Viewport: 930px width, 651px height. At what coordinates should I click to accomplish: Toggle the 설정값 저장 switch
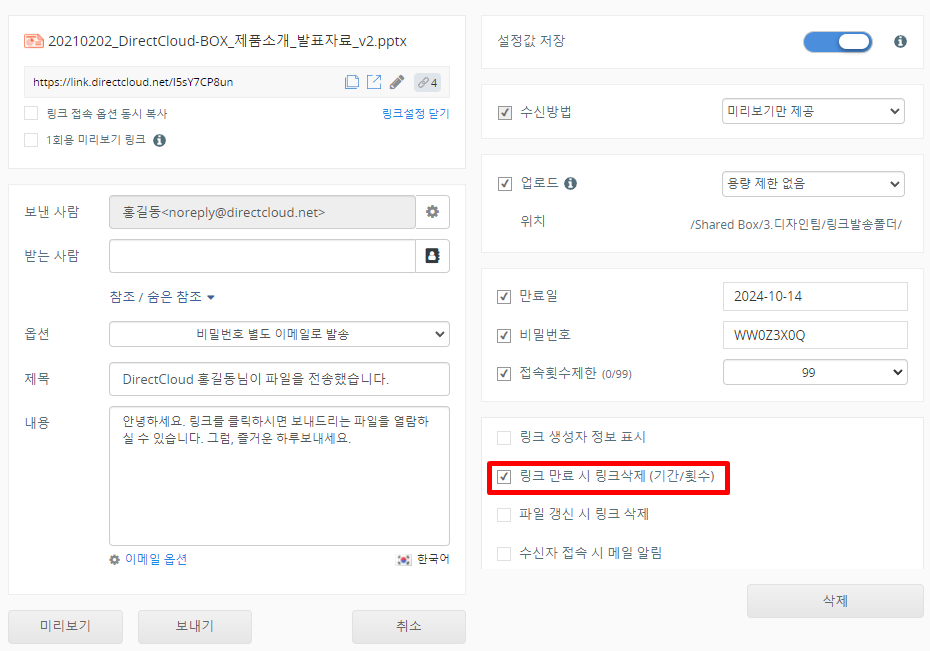[x=837, y=42]
